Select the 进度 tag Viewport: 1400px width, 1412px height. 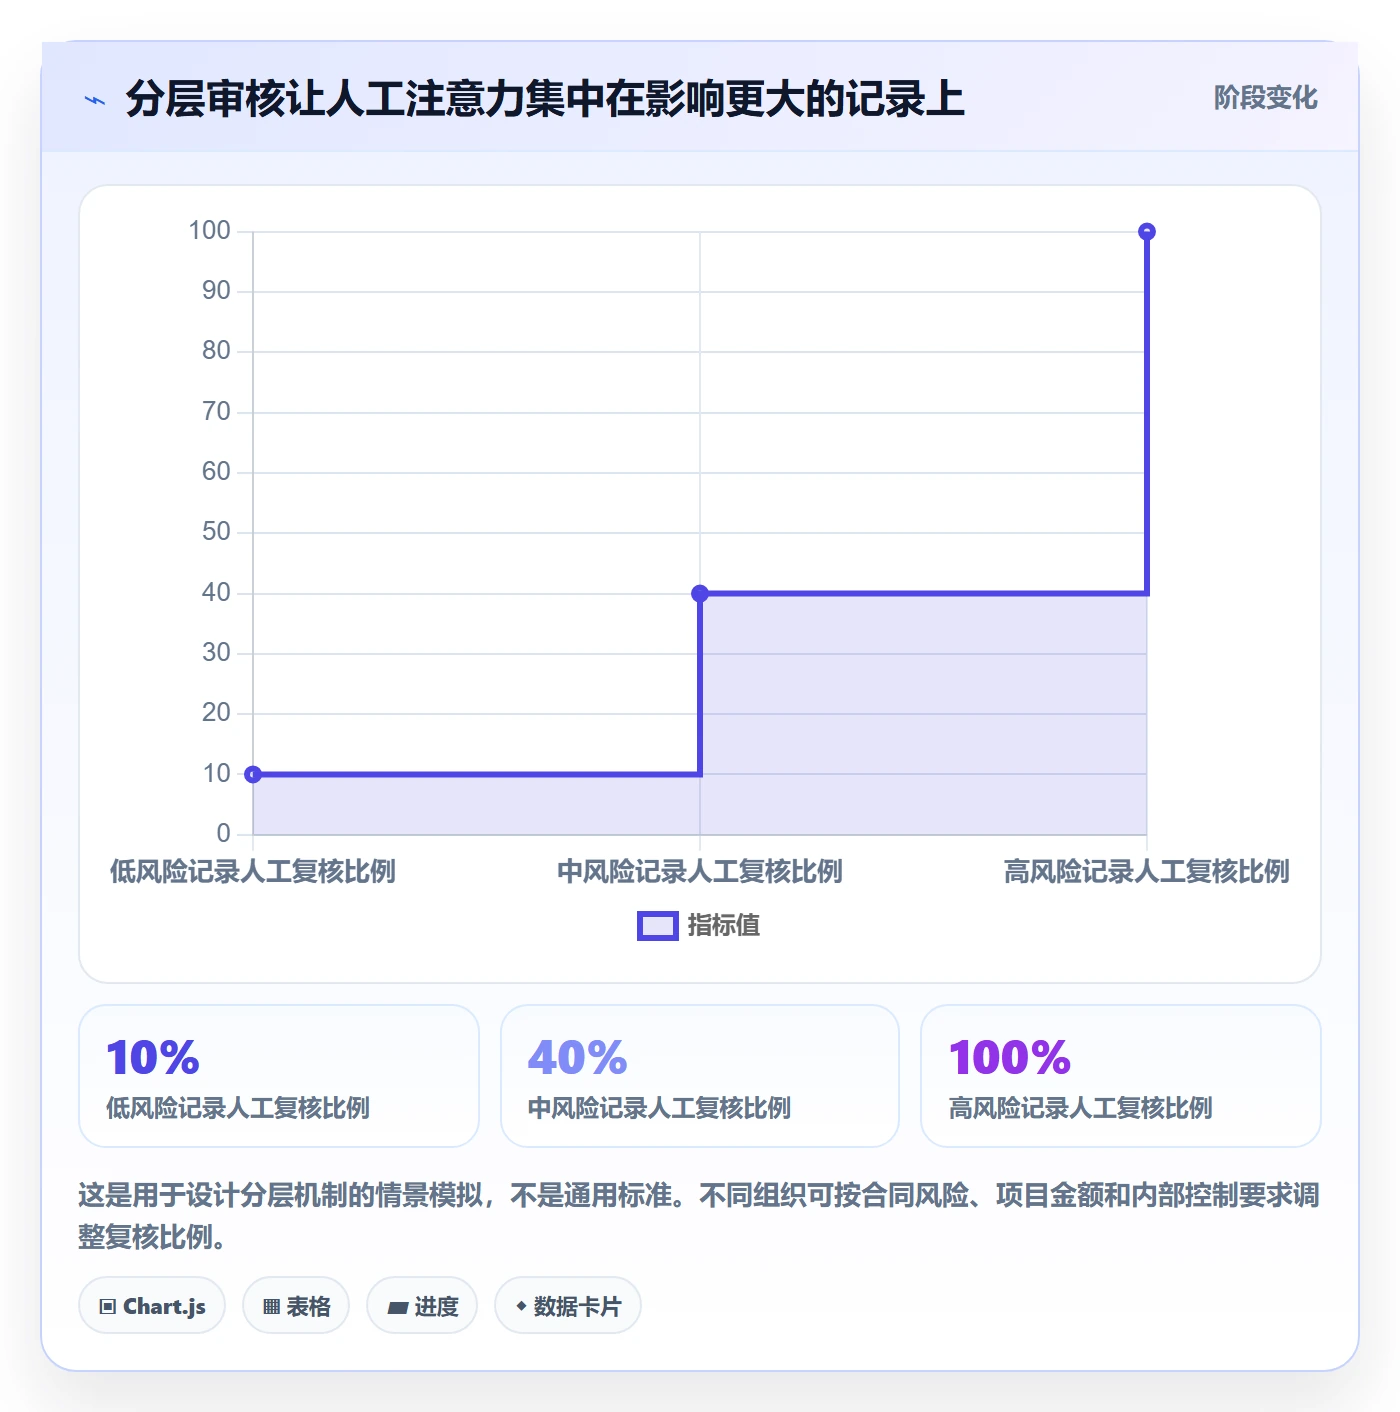click(422, 1306)
